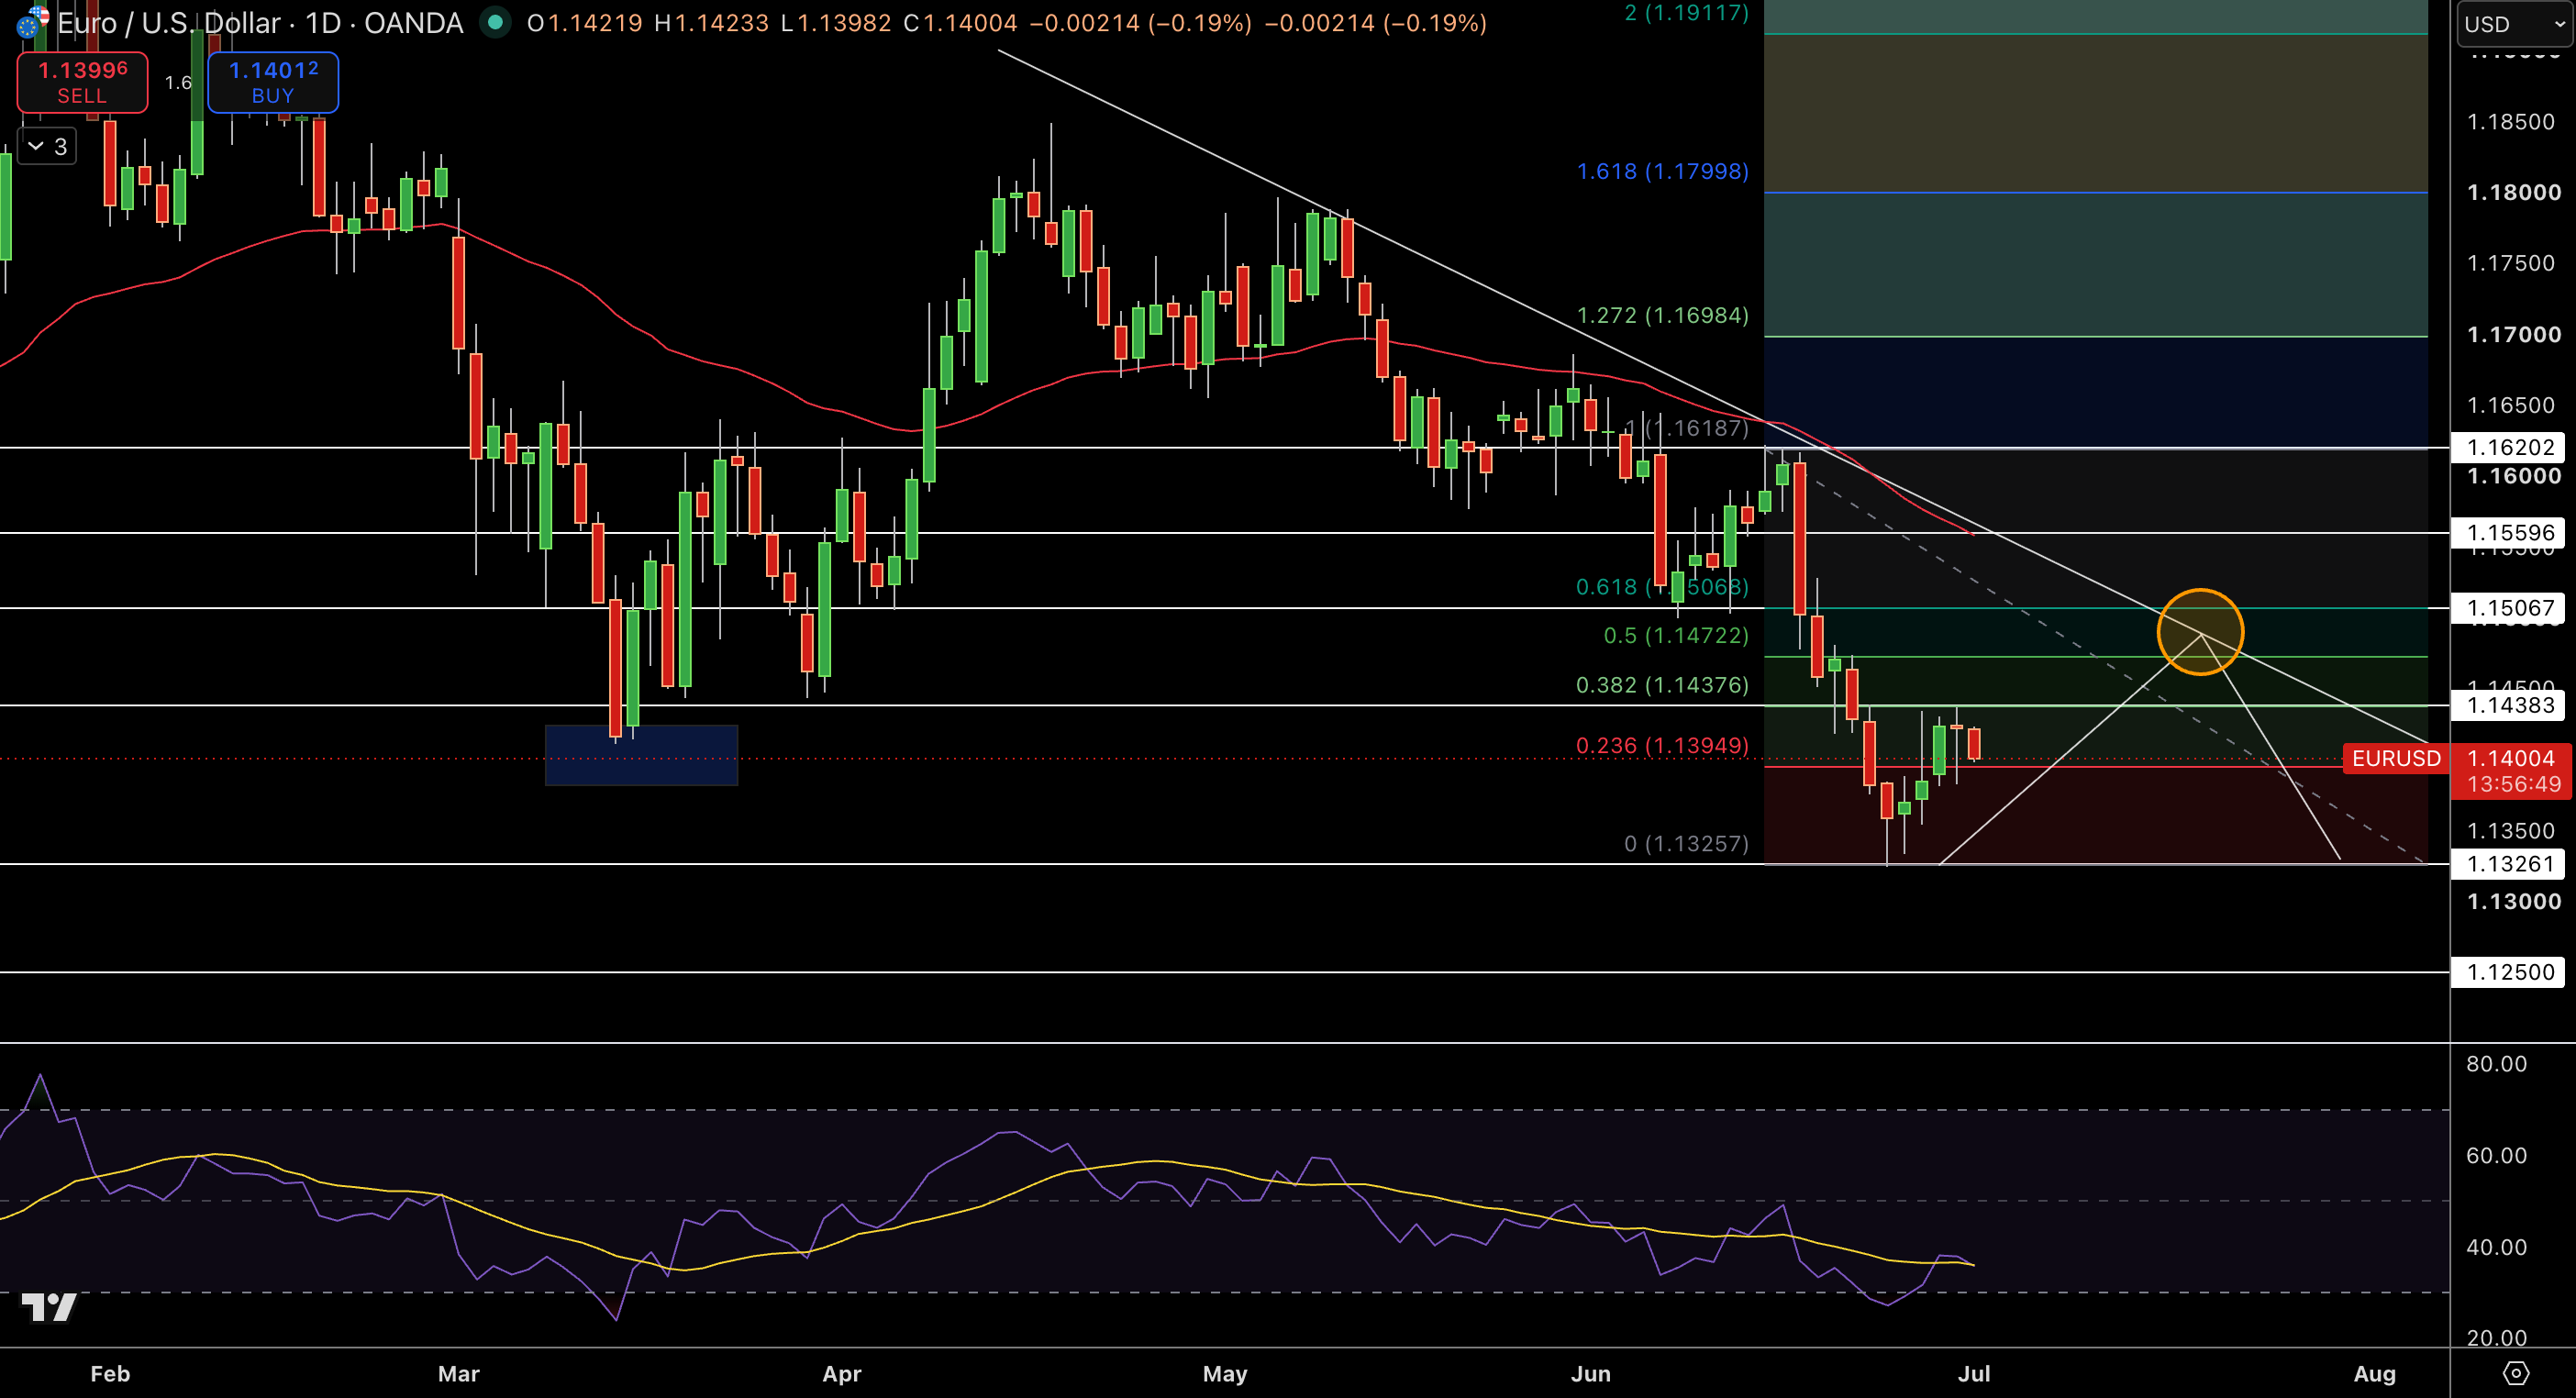2576x1398 pixels.
Task: Click the green market status dot
Action: (x=495, y=22)
